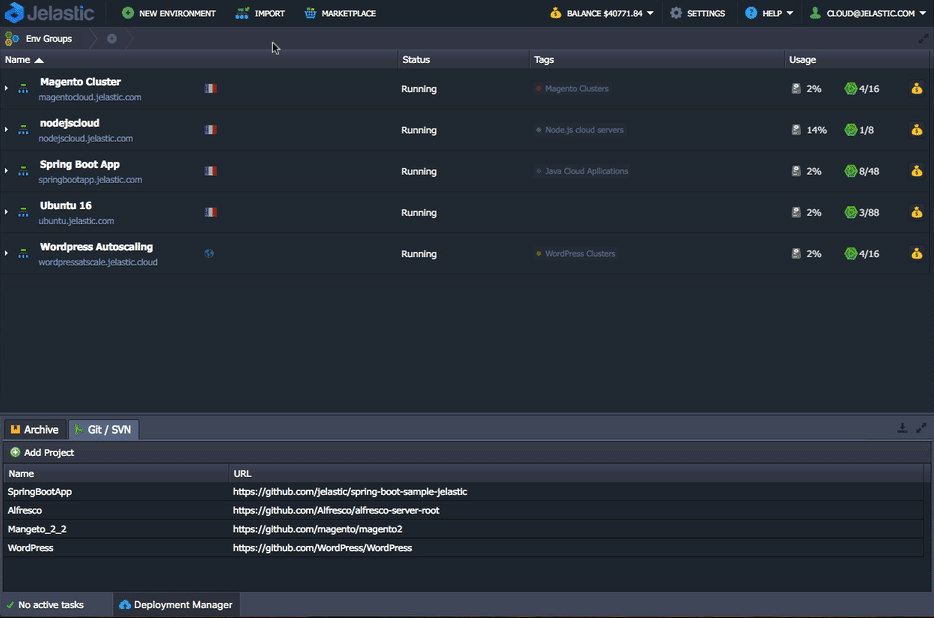The height and width of the screenshot is (618, 934).
Task: Select the Alfresco project row
Action: pyautogui.click(x=463, y=510)
